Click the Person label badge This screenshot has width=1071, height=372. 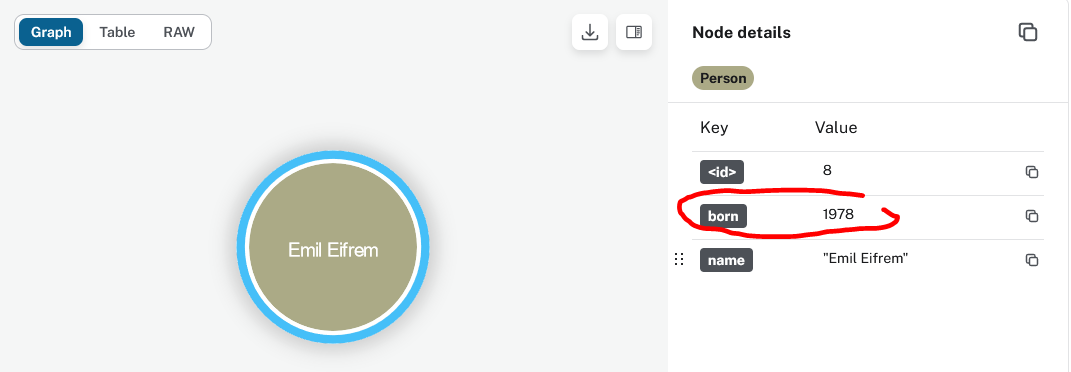pyautogui.click(x=723, y=78)
